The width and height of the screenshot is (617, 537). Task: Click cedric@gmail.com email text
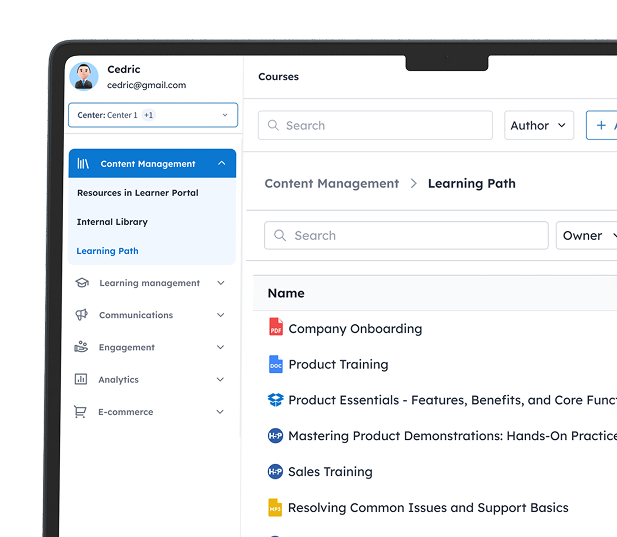pyautogui.click(x=146, y=85)
